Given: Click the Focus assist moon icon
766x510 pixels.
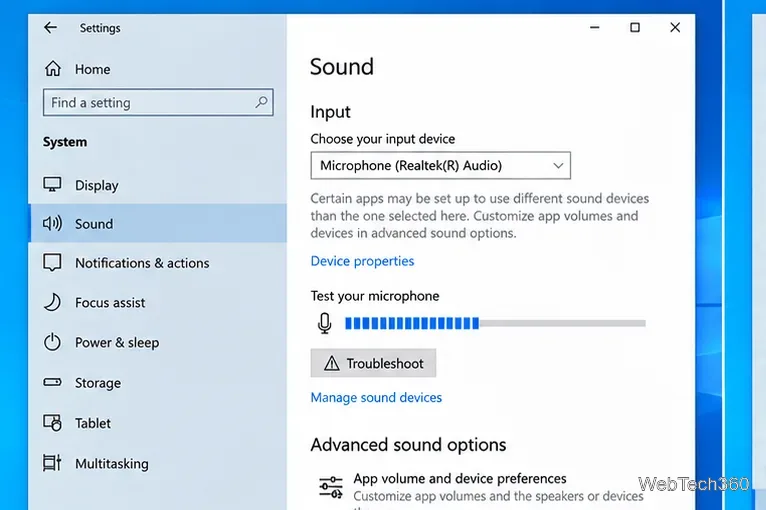Looking at the screenshot, I should pyautogui.click(x=52, y=302).
